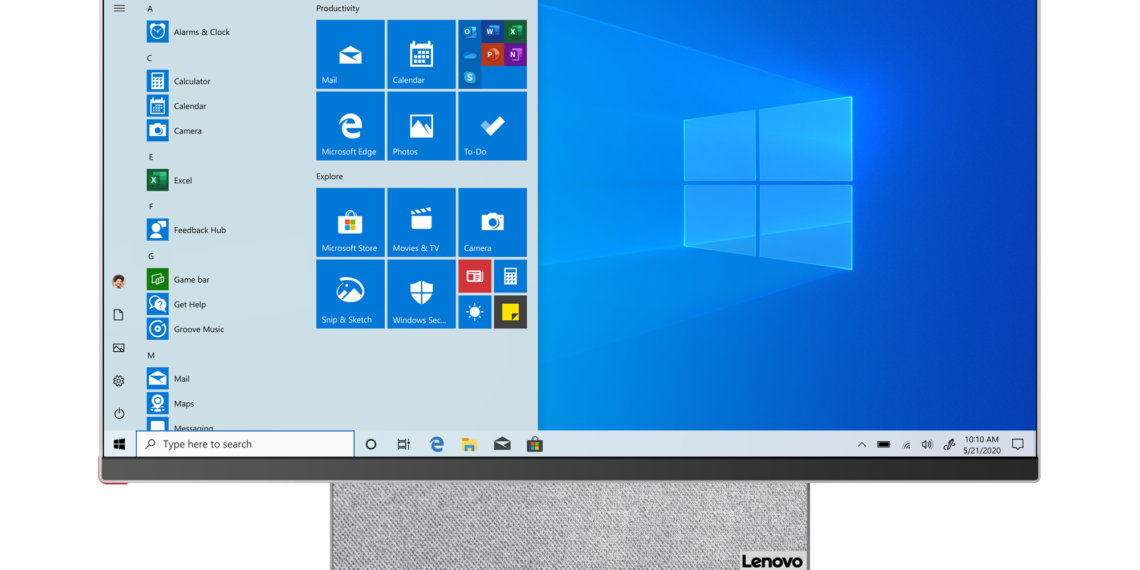Click the 'Type here to search' box
Screen dimensions: 1140x570
[245, 444]
